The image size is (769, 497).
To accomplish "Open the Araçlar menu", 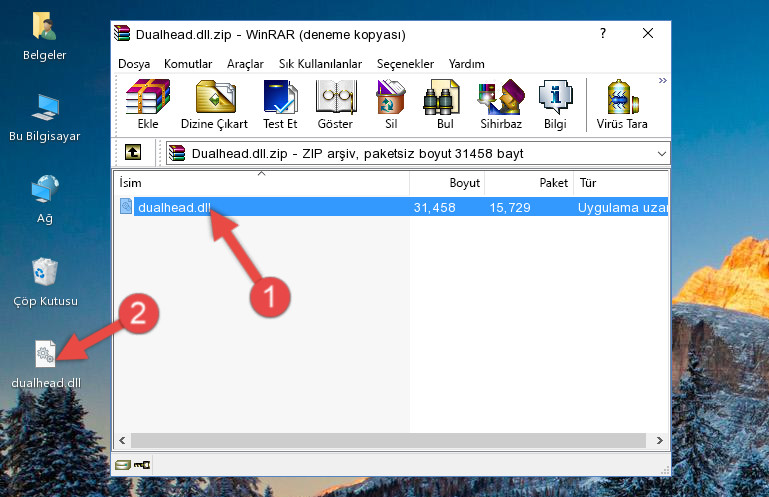I will (x=245, y=64).
